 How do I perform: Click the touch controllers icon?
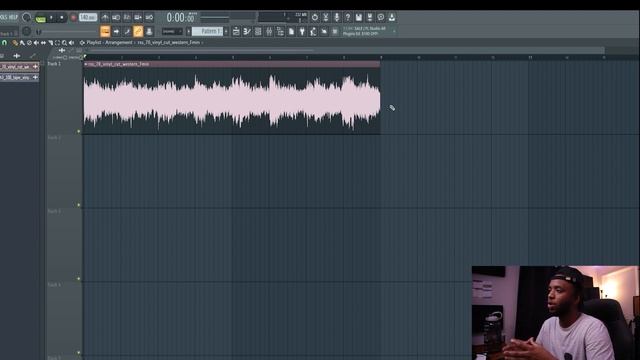click(324, 31)
